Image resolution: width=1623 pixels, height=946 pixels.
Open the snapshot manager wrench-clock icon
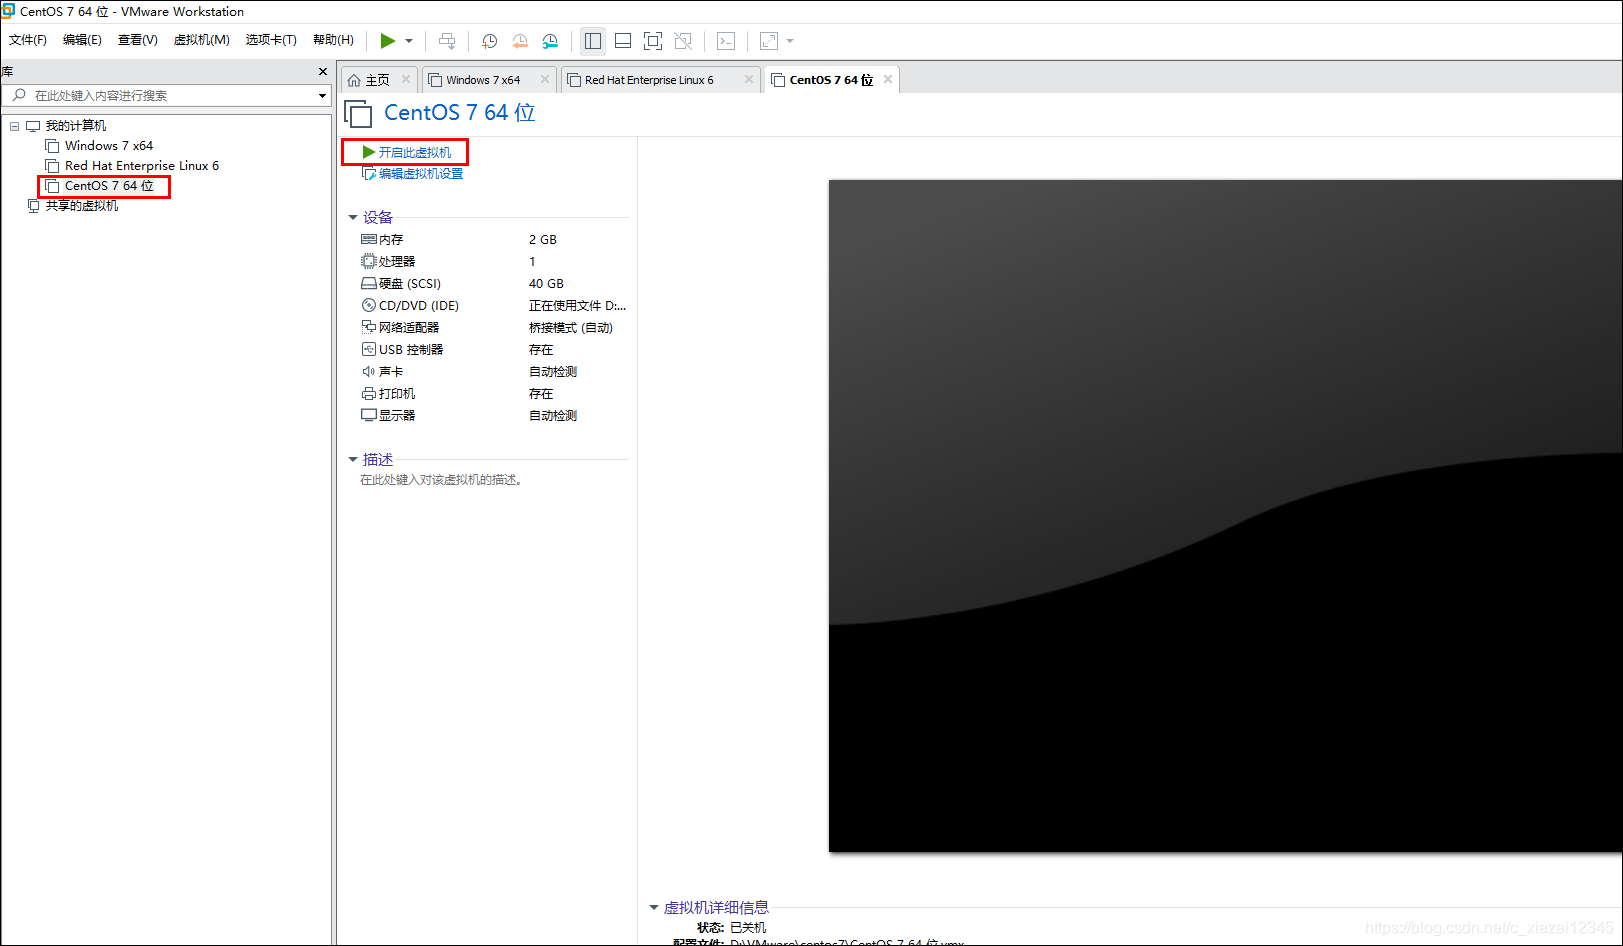(550, 41)
